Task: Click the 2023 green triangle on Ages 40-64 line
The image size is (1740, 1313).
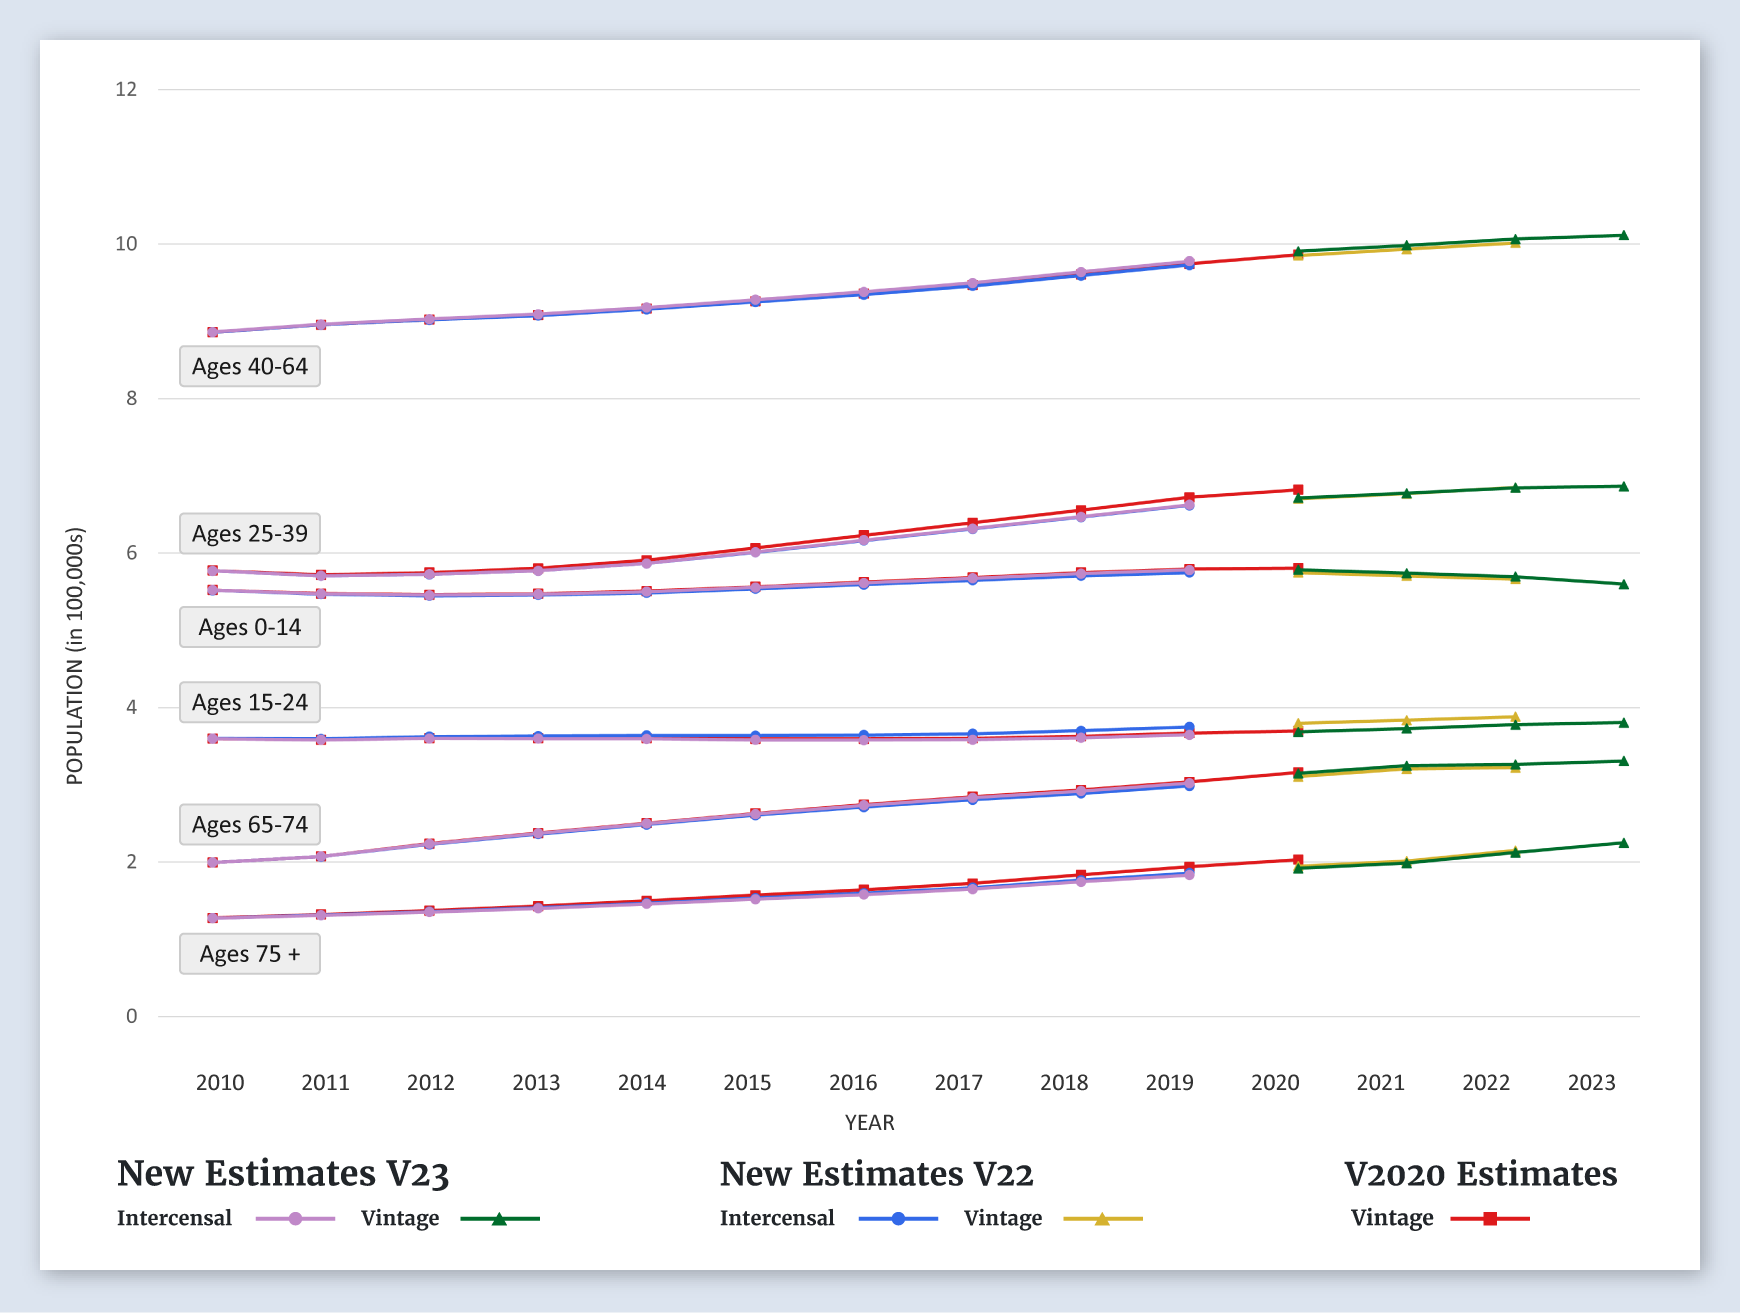Action: [1623, 236]
